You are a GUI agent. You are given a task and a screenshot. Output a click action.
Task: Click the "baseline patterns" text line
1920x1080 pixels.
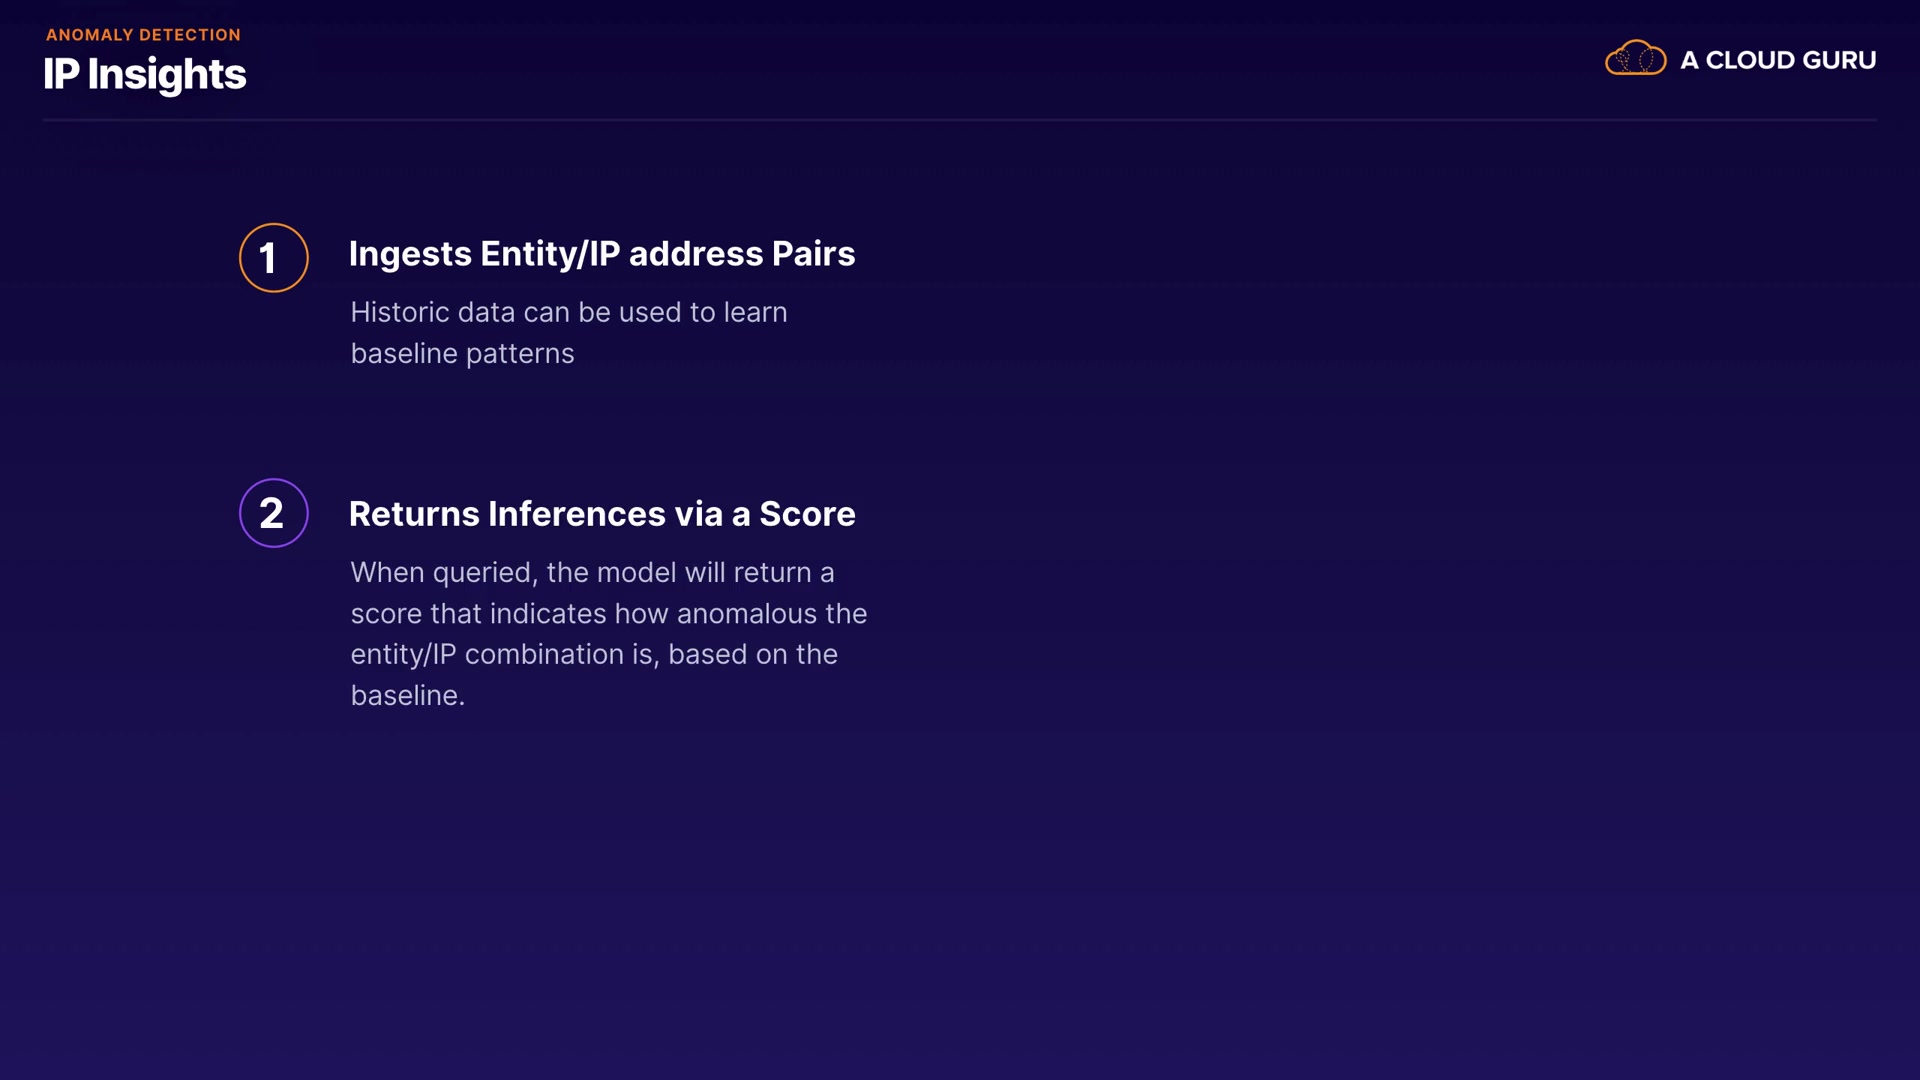462,353
